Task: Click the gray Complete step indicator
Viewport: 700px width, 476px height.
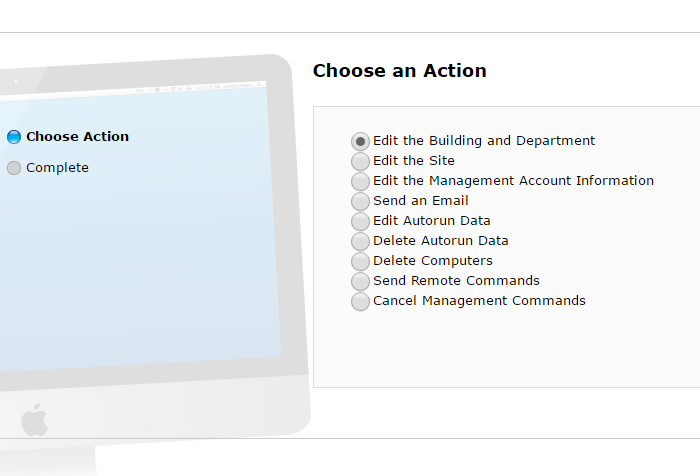Action: coord(14,168)
